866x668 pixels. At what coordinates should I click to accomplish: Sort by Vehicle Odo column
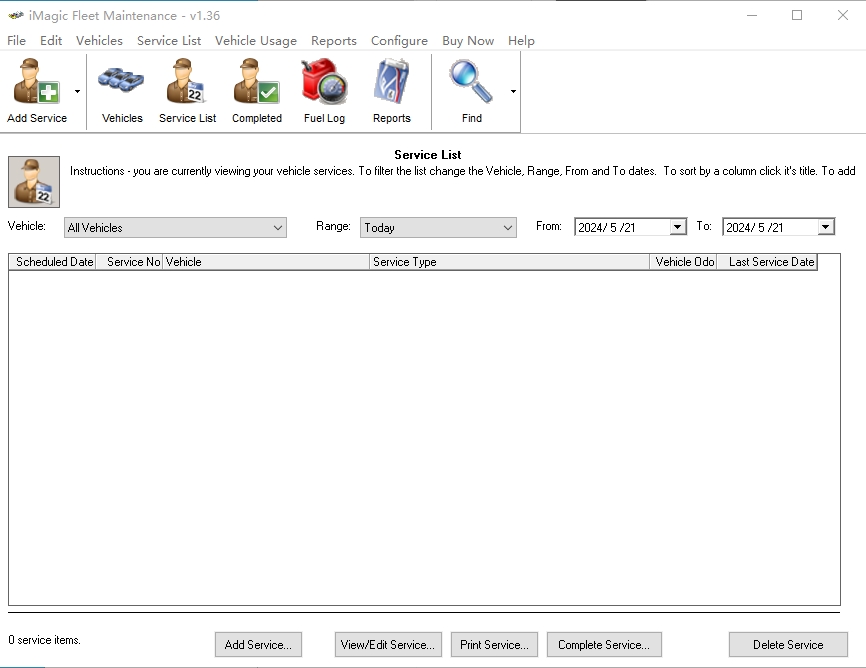(683, 262)
